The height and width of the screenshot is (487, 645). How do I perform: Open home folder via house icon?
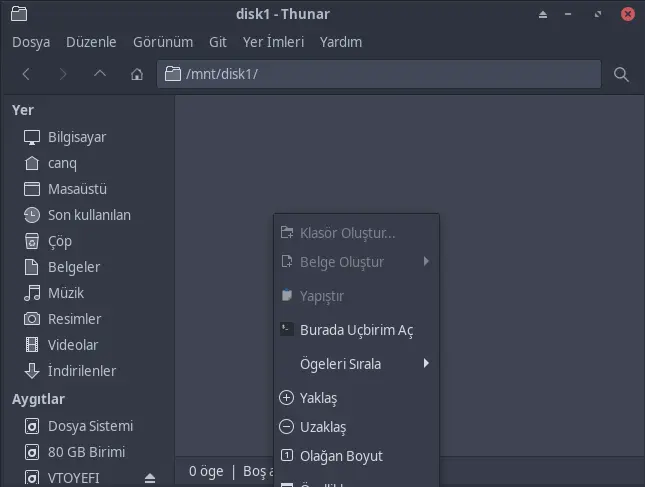[x=137, y=74]
